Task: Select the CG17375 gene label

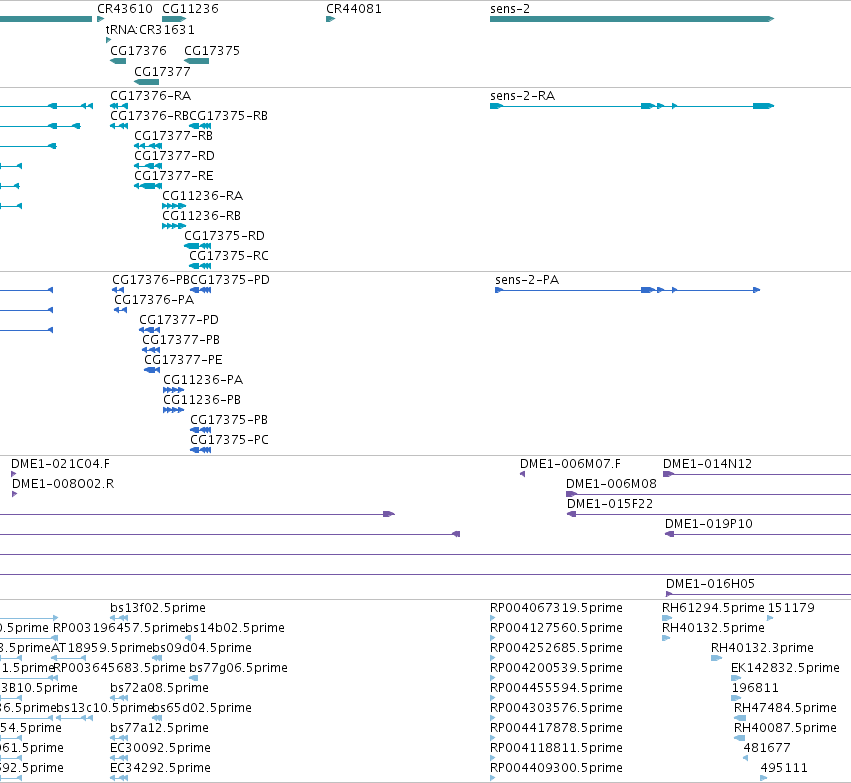Action: pos(212,50)
